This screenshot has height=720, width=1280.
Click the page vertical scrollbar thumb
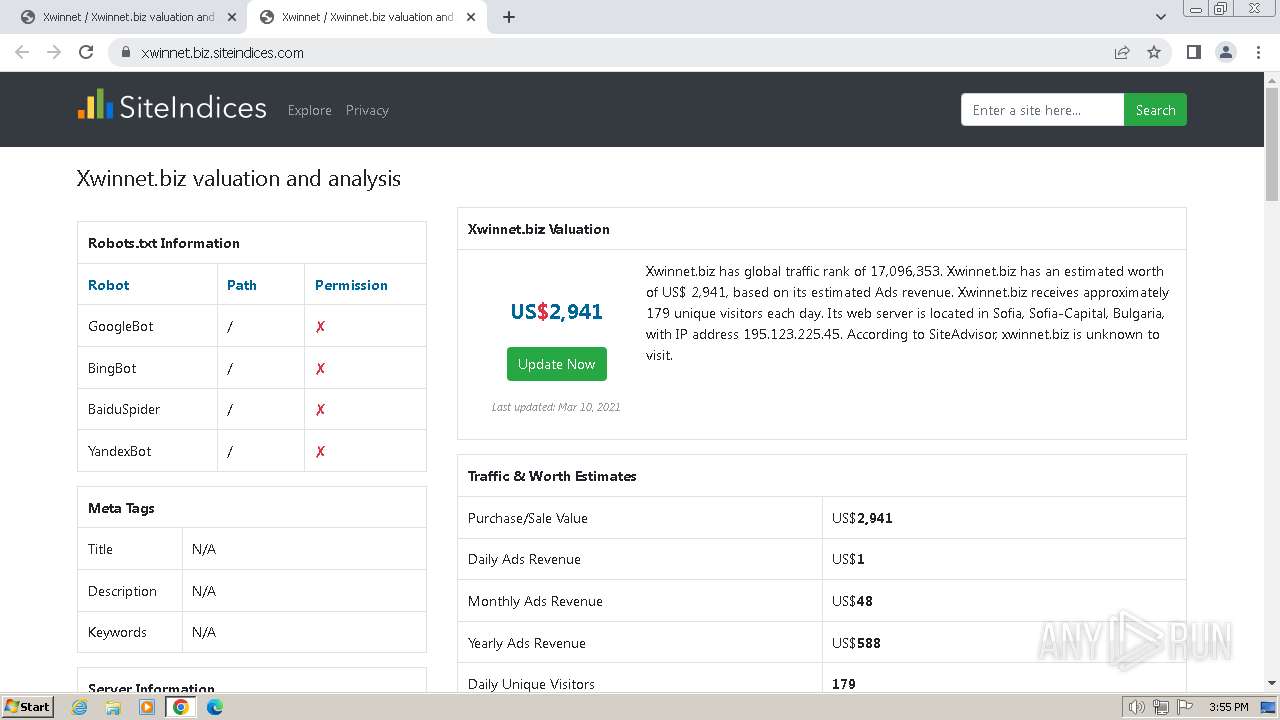coord(1272,144)
